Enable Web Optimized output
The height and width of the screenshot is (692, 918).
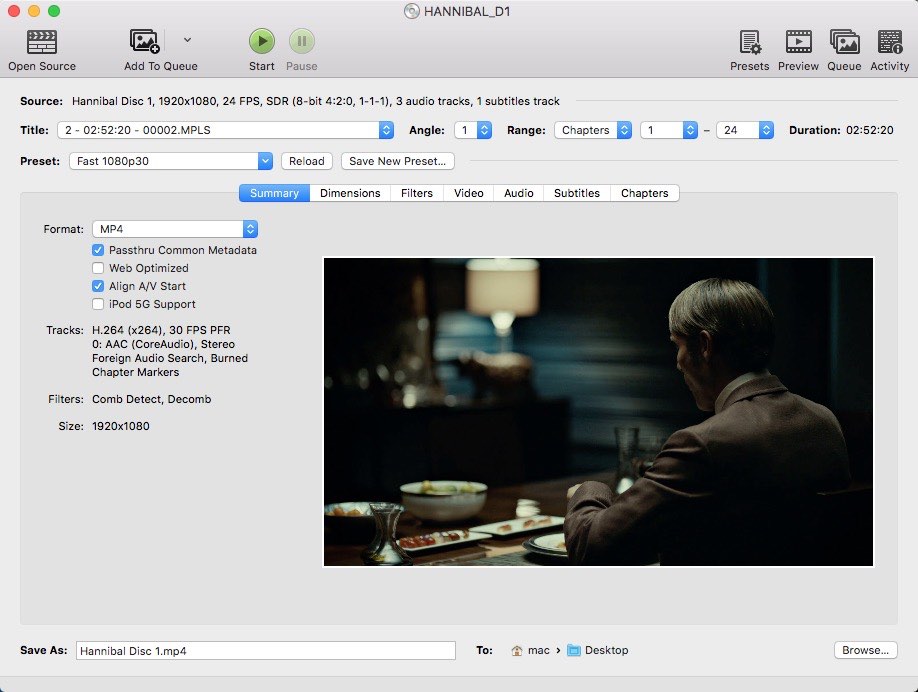point(98,268)
